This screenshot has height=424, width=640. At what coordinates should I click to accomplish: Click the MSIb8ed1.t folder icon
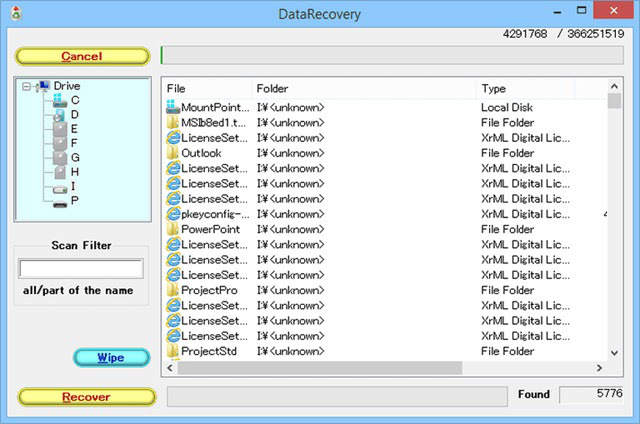click(173, 122)
